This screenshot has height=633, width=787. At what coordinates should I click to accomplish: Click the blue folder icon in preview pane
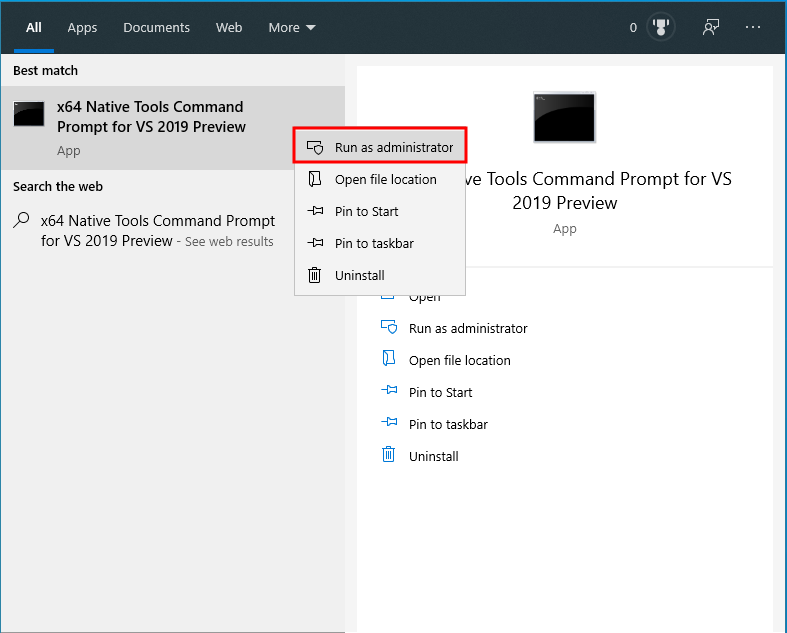coord(389,358)
